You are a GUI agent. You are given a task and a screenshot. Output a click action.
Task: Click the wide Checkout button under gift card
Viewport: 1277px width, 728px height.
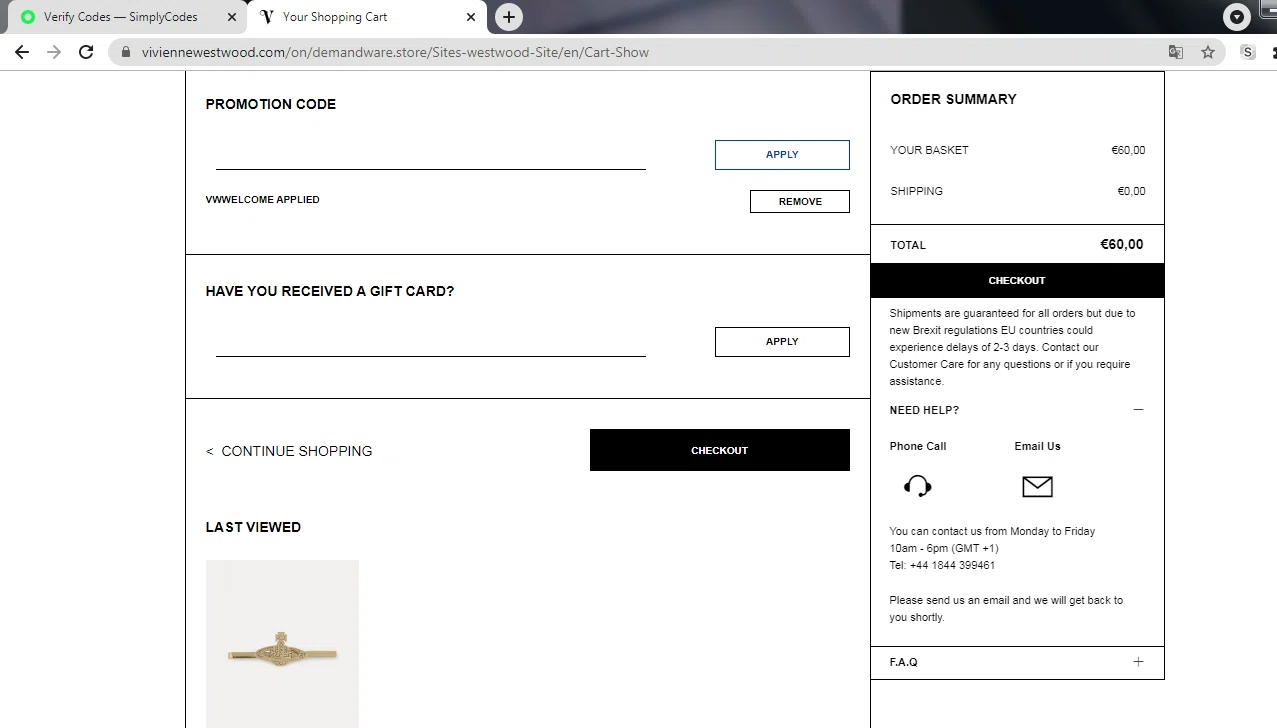pyautogui.click(x=720, y=450)
